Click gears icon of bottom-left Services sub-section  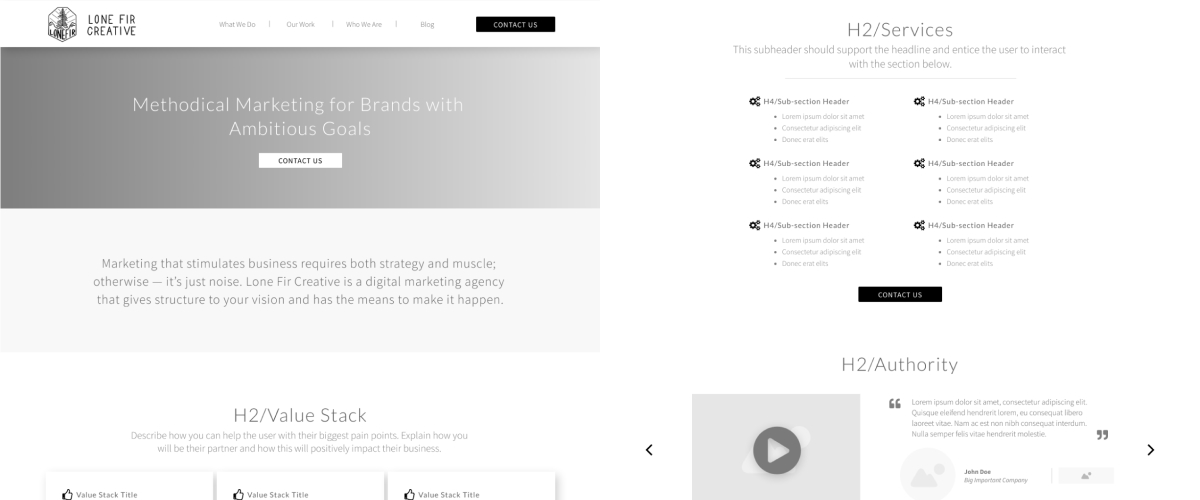[x=754, y=225]
